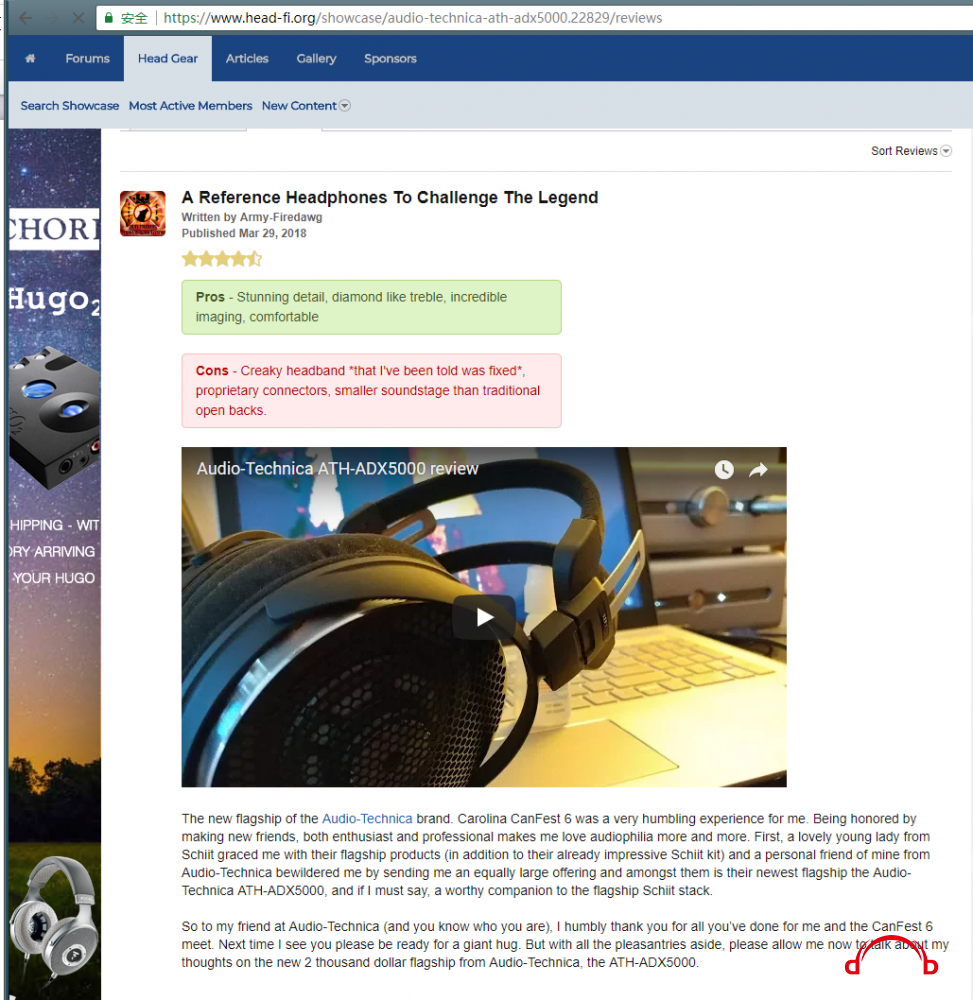Click the 'Written by Army-Firedawg' text
The width and height of the screenshot is (973, 1000).
pos(252,217)
